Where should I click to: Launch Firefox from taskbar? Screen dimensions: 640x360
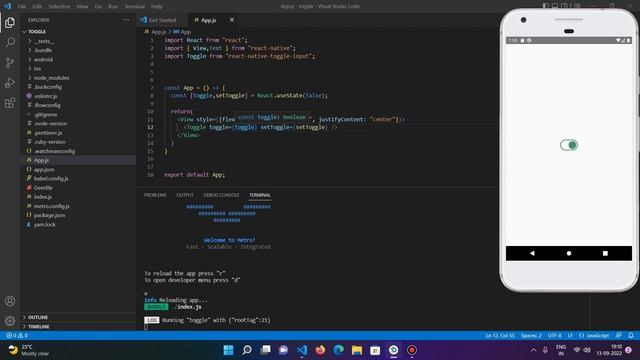pyautogui.click(x=320, y=350)
